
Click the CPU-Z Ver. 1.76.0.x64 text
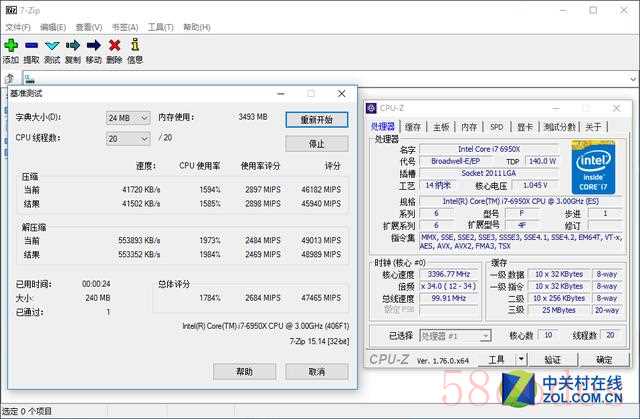[443, 361]
